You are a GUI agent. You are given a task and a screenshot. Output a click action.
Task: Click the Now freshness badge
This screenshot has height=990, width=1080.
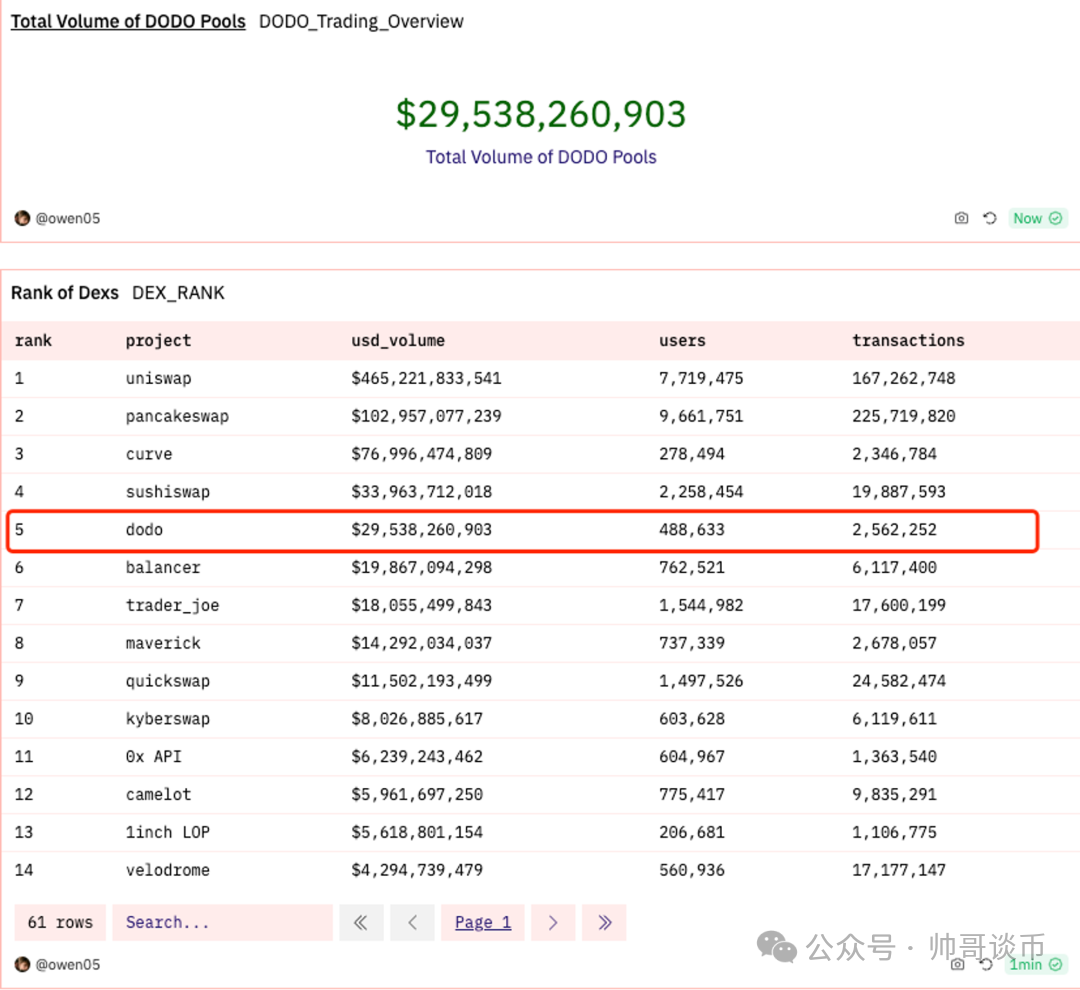pyautogui.click(x=1037, y=218)
